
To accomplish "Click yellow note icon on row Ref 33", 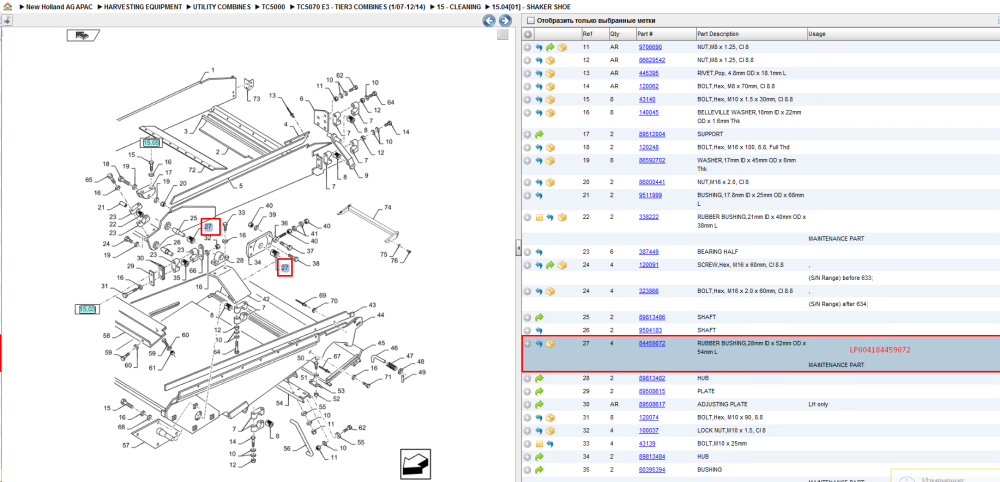I will [x=539, y=443].
